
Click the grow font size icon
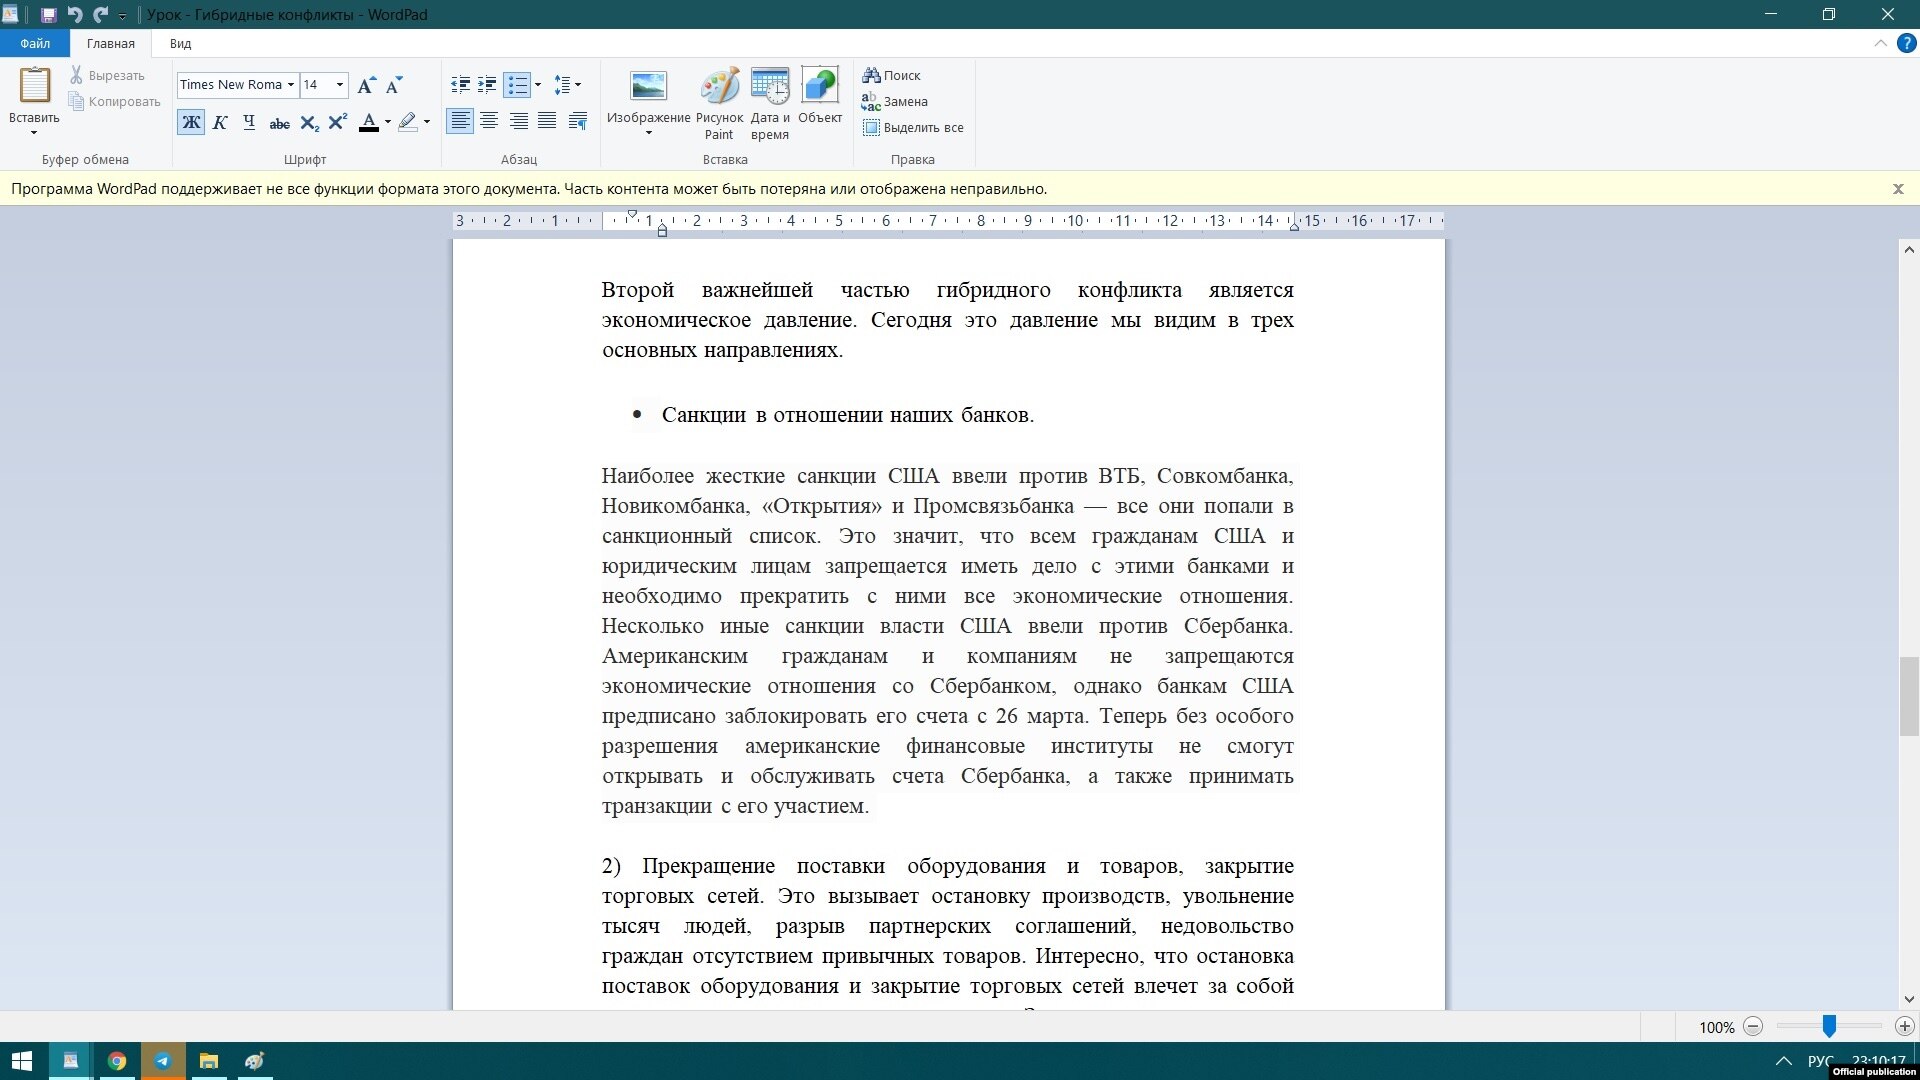pyautogui.click(x=366, y=85)
